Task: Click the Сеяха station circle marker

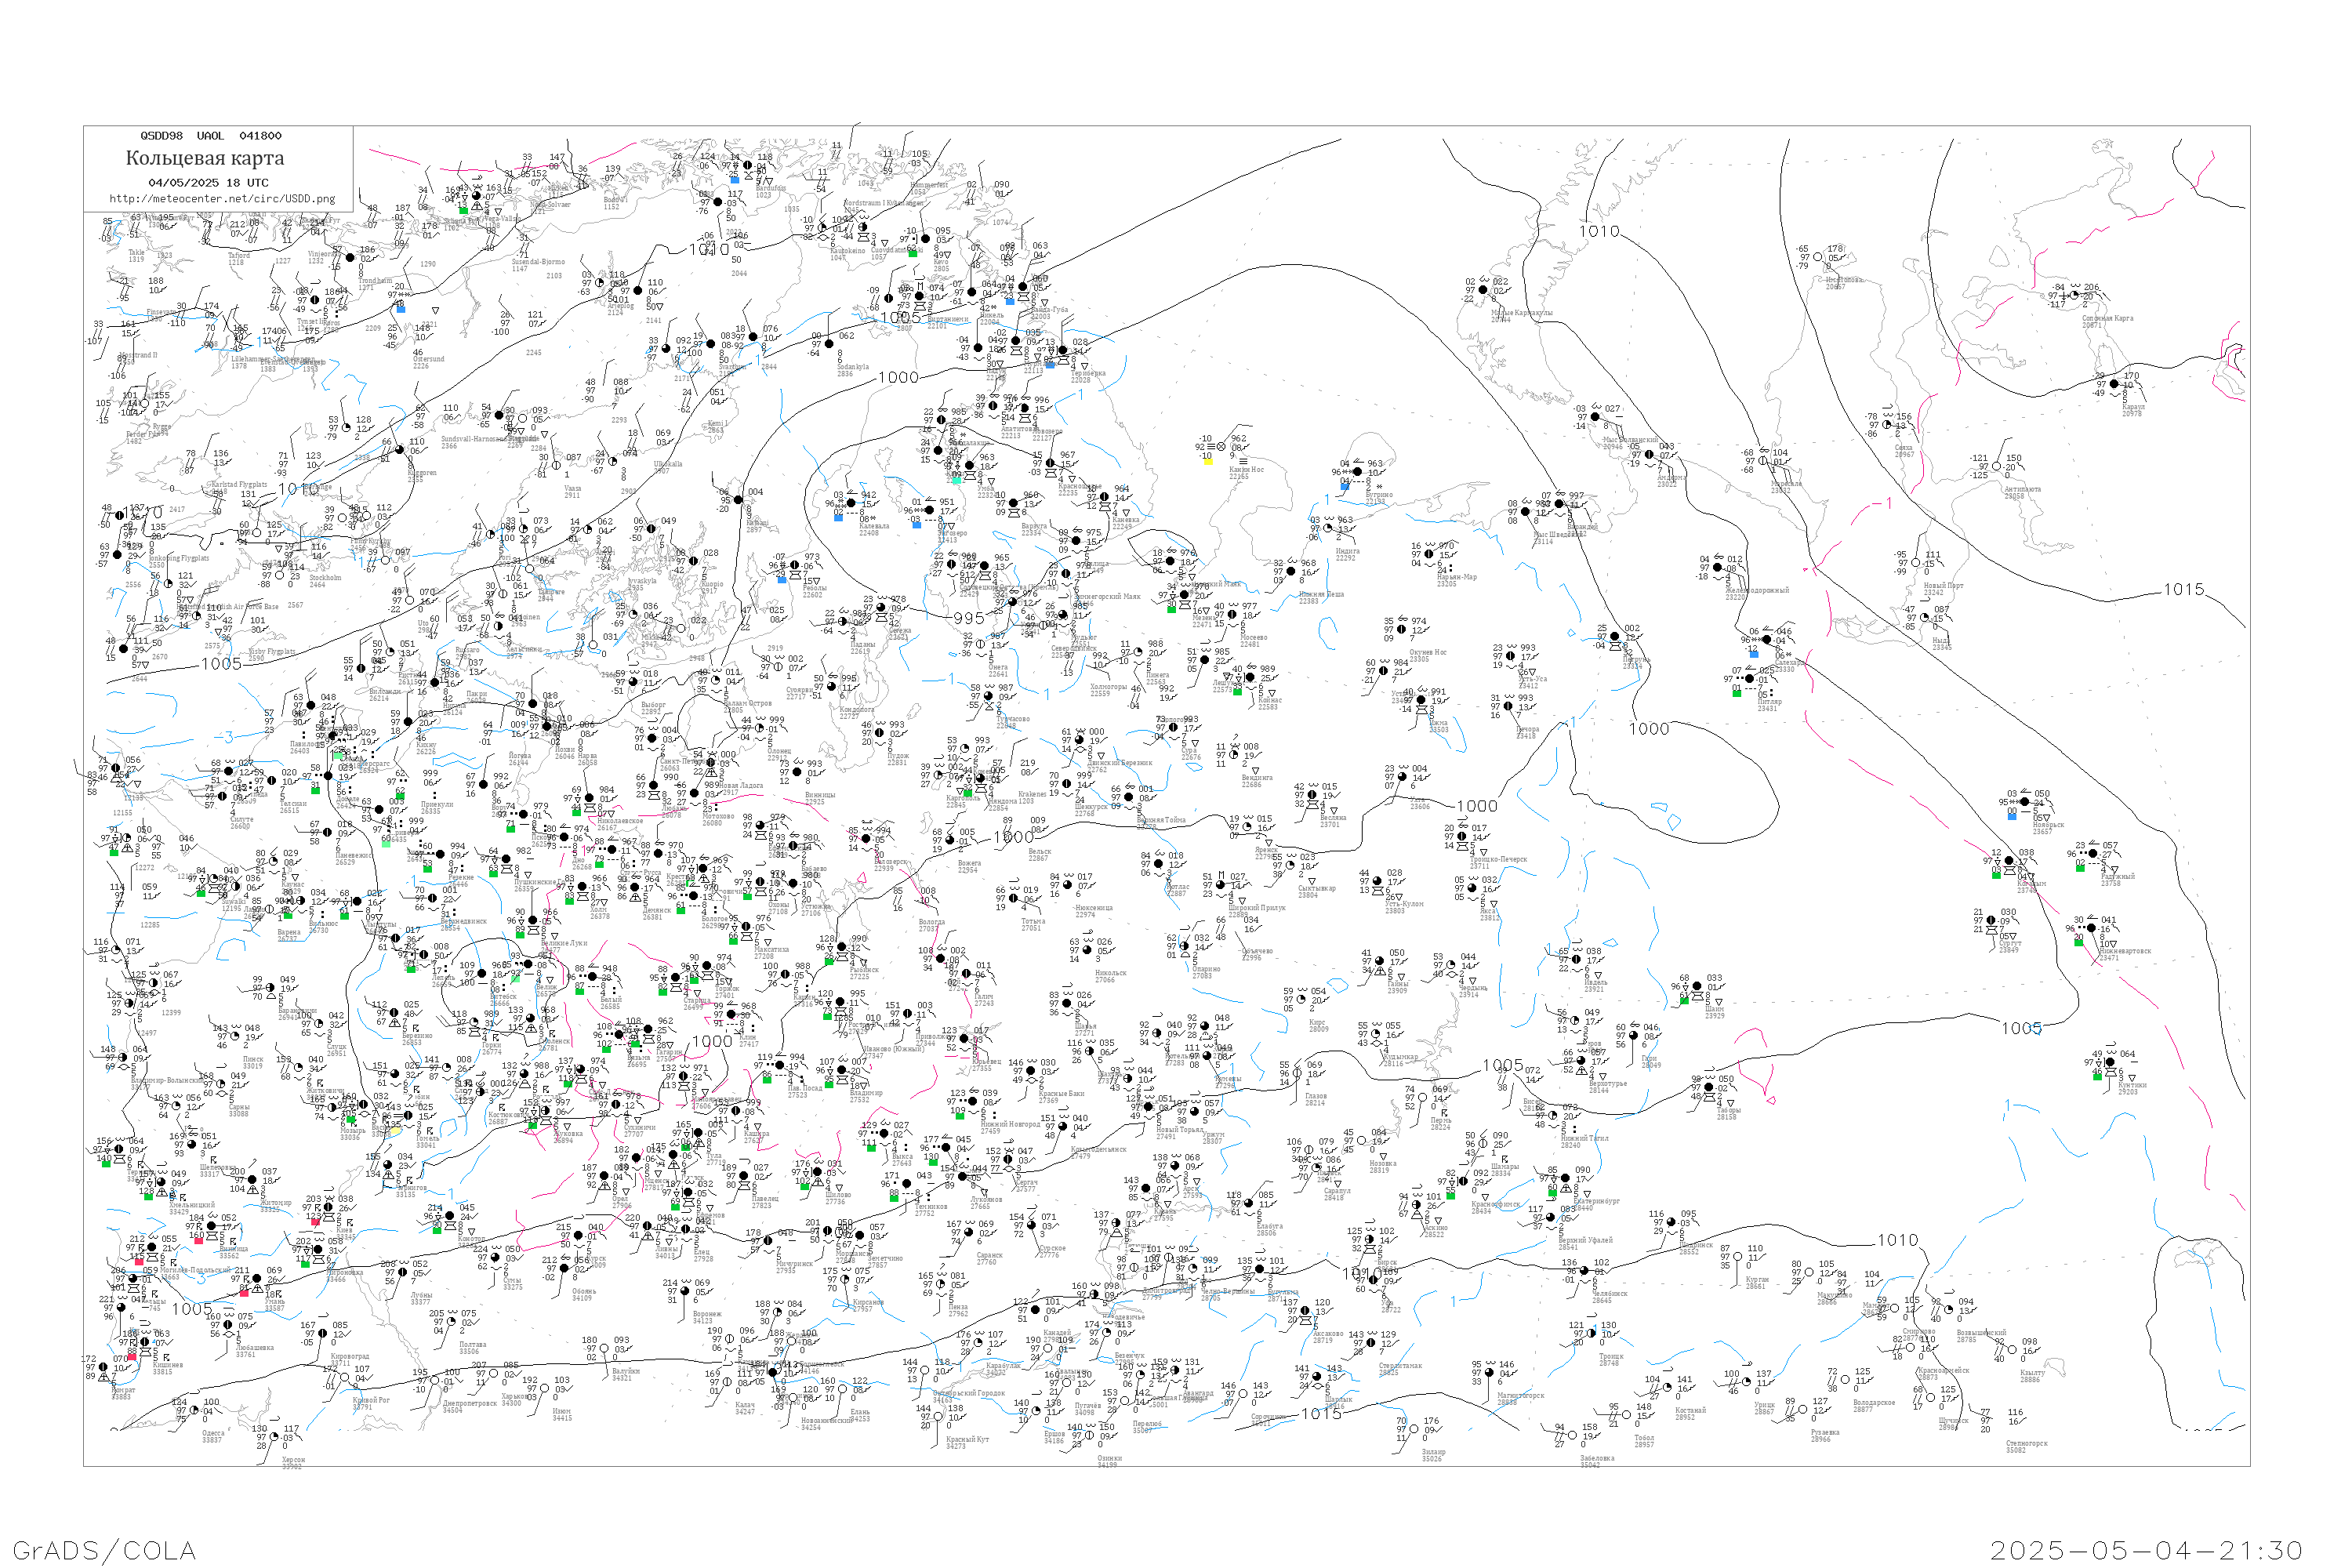Action: (1888, 425)
